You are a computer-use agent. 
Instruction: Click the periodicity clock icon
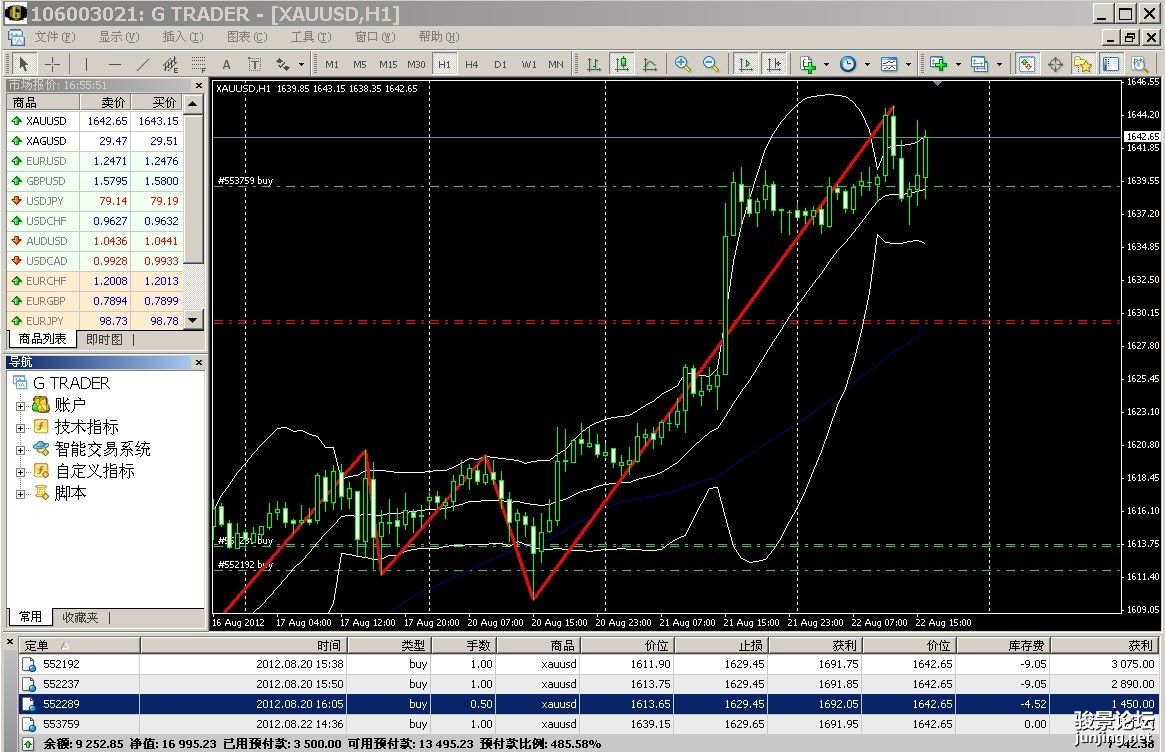848,65
